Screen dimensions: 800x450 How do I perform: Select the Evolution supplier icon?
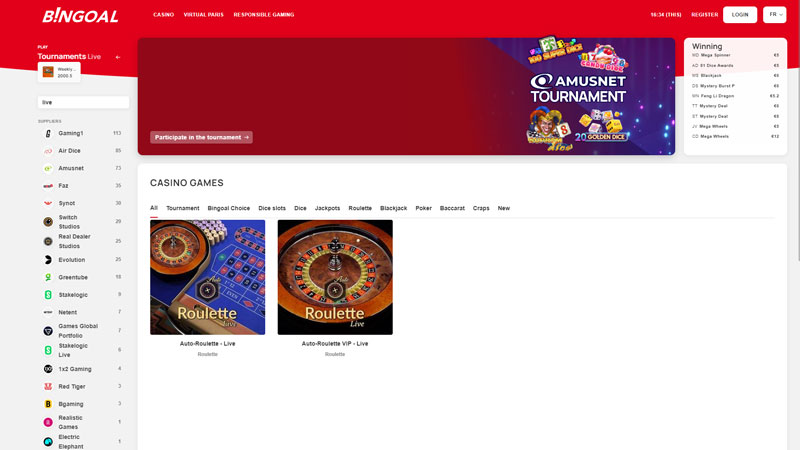(48, 260)
